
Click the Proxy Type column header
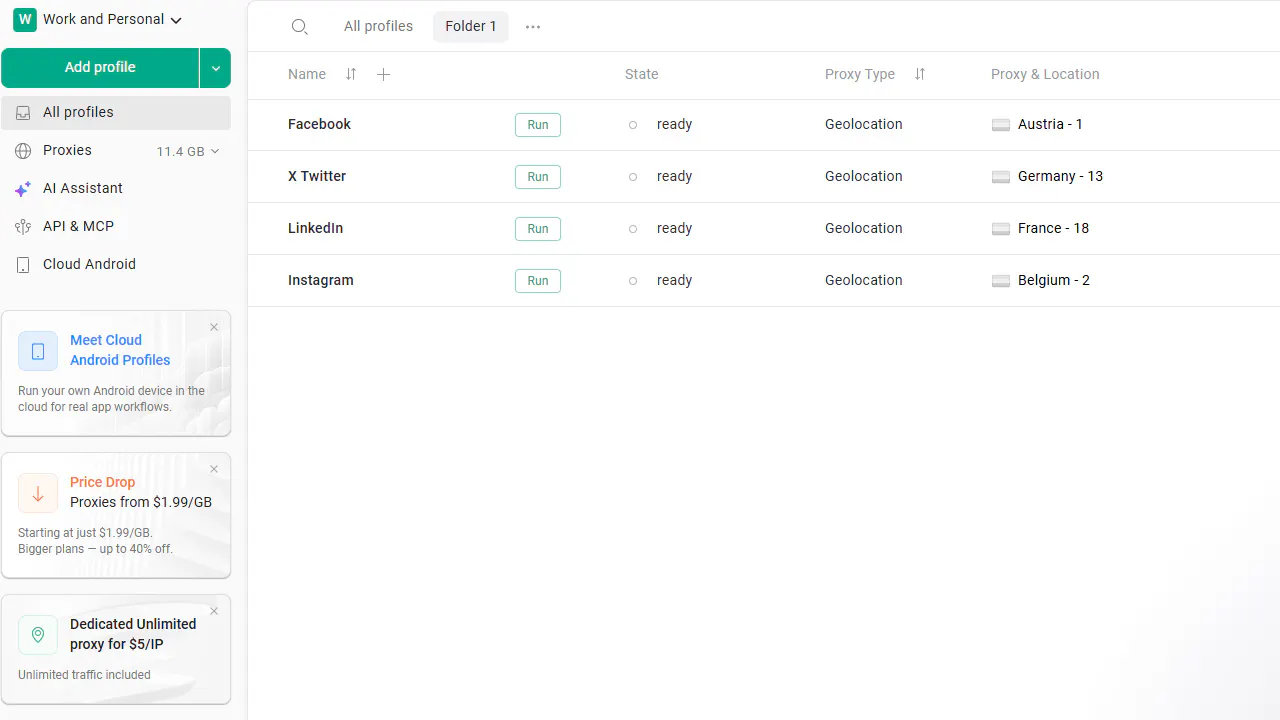tap(860, 74)
